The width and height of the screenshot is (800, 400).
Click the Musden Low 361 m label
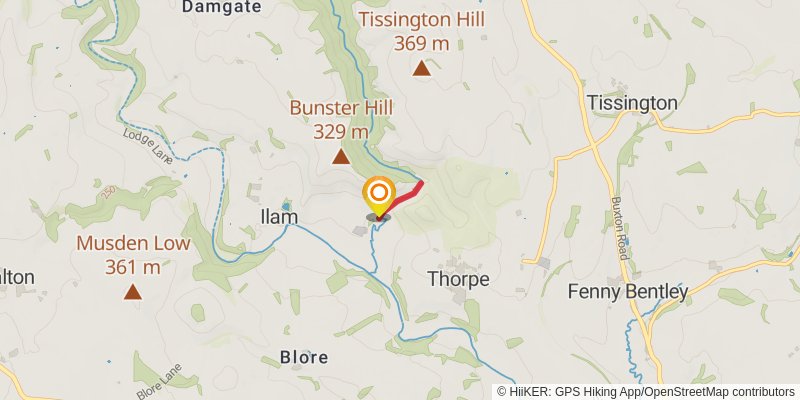(133, 255)
